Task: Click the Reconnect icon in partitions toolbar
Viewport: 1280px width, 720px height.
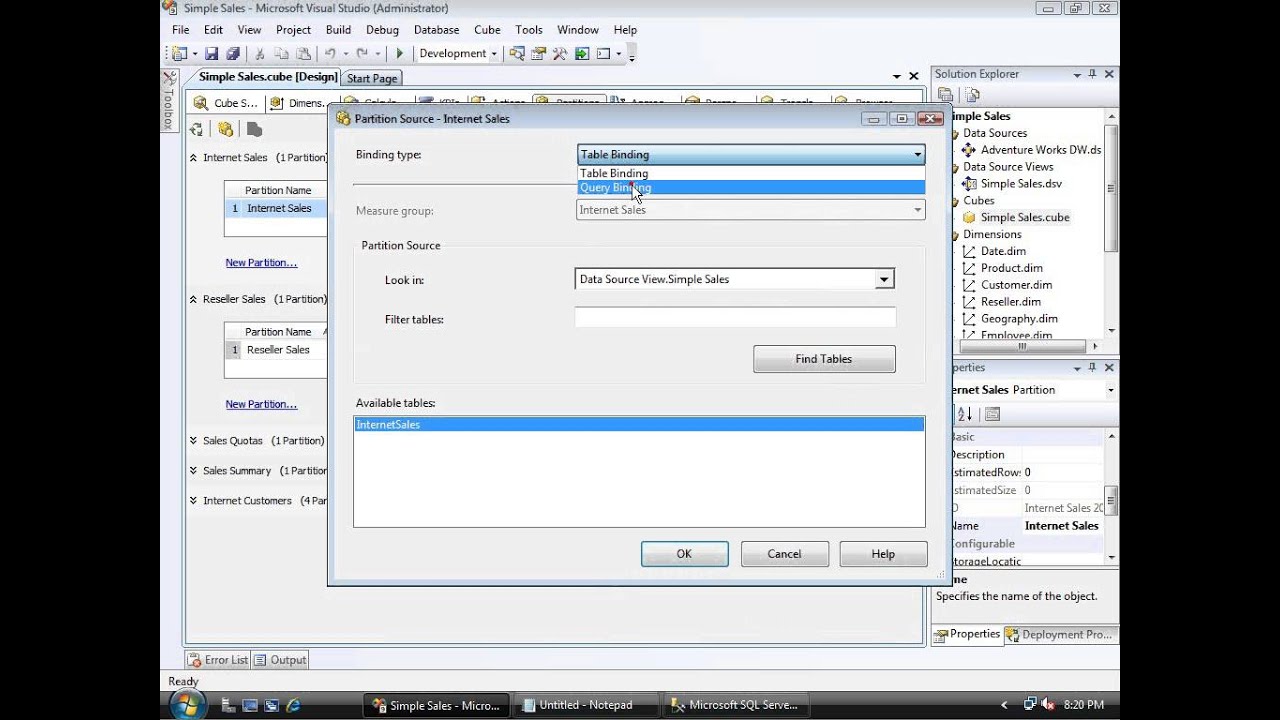Action: [x=197, y=129]
